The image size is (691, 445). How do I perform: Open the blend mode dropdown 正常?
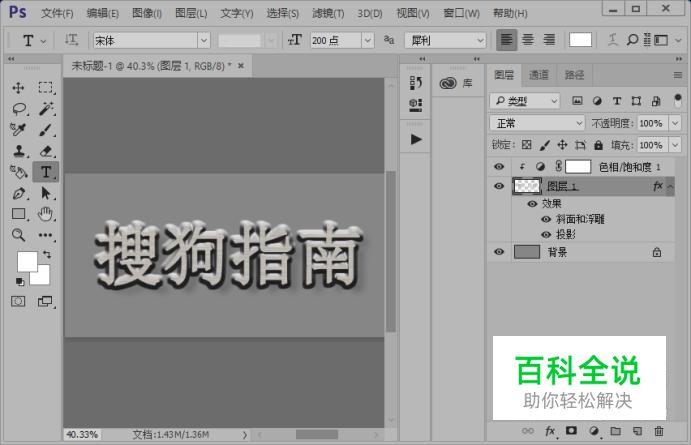pos(537,123)
